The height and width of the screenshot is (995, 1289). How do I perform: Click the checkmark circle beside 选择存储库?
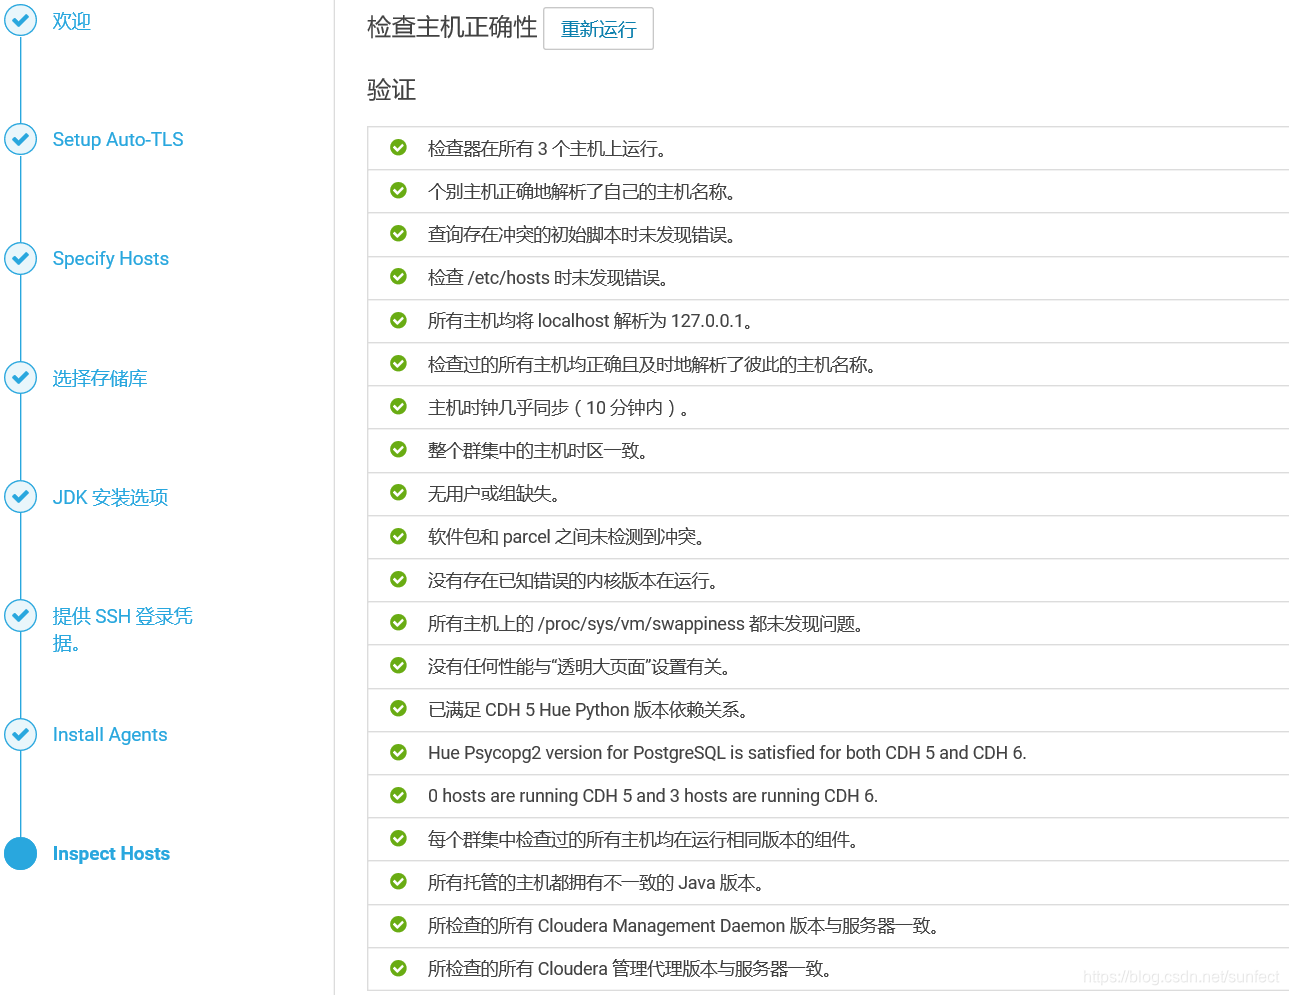(20, 377)
